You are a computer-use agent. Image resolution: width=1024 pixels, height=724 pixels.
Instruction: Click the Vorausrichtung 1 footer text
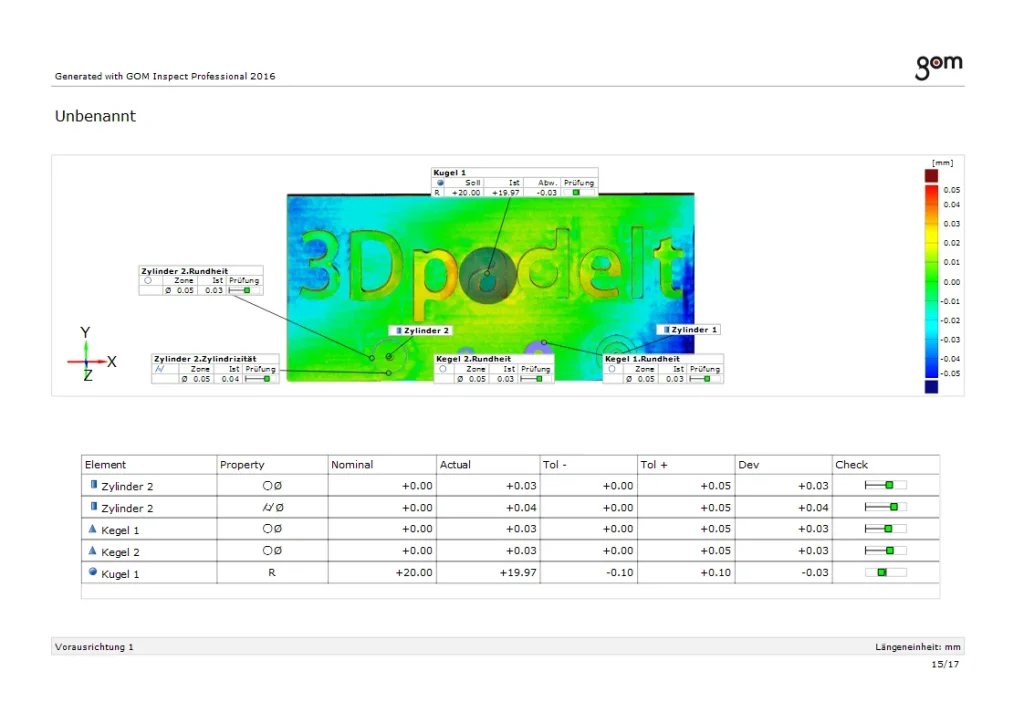click(x=94, y=647)
